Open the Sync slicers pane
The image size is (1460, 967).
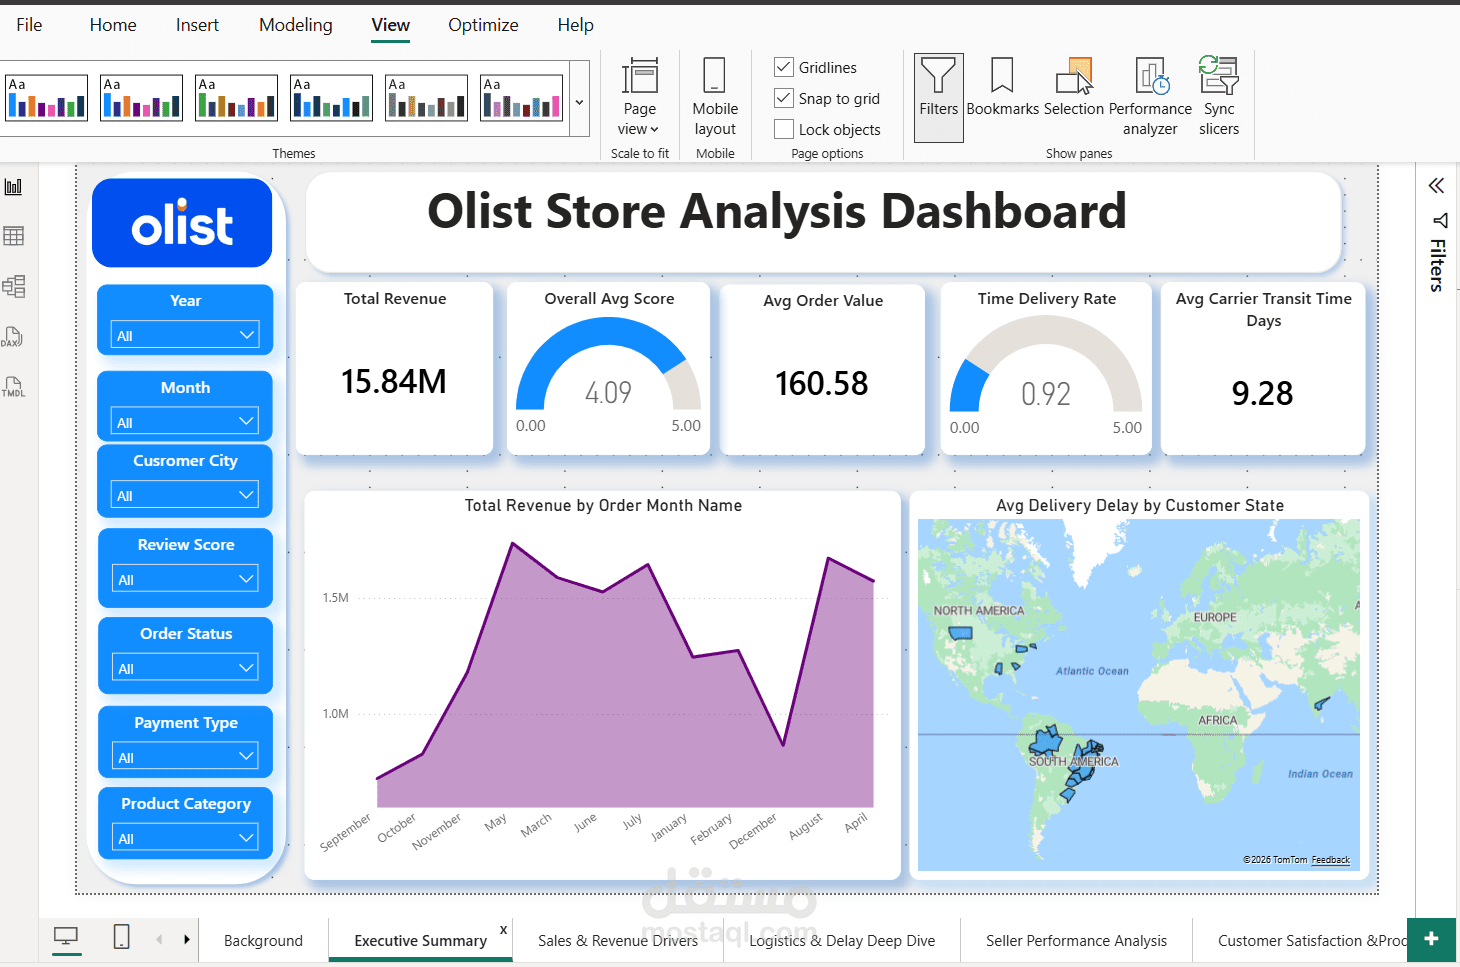(x=1219, y=98)
